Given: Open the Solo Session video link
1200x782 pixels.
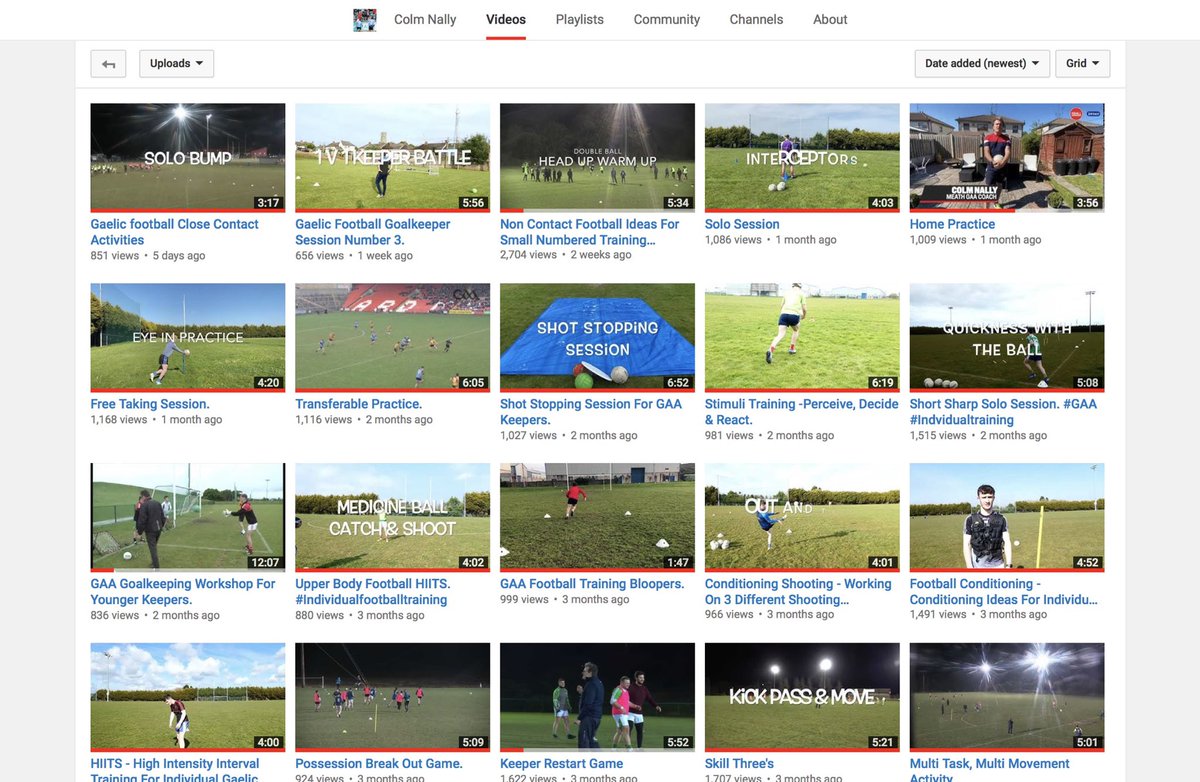Looking at the screenshot, I should click(742, 224).
